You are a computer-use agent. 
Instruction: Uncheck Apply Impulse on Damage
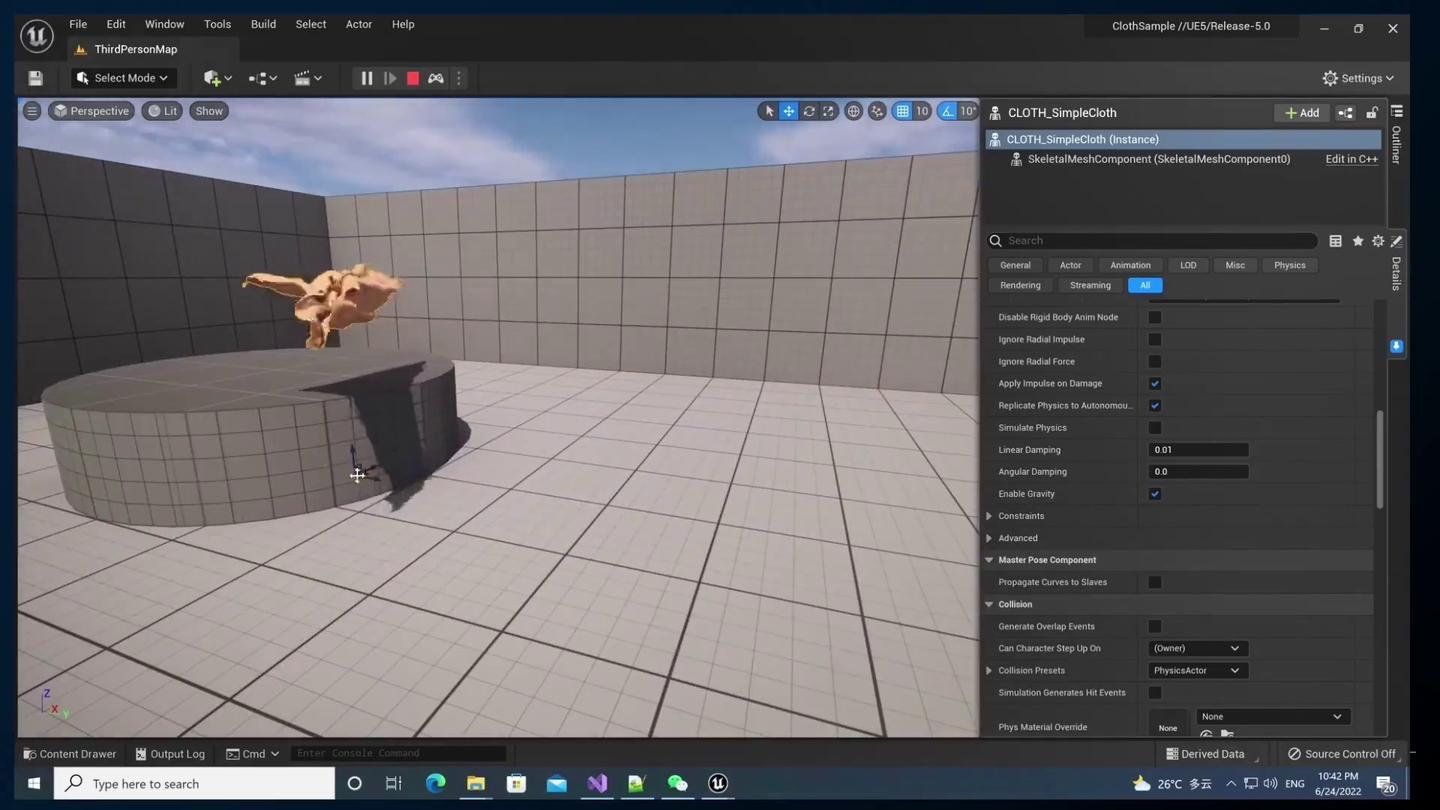tap(1155, 384)
